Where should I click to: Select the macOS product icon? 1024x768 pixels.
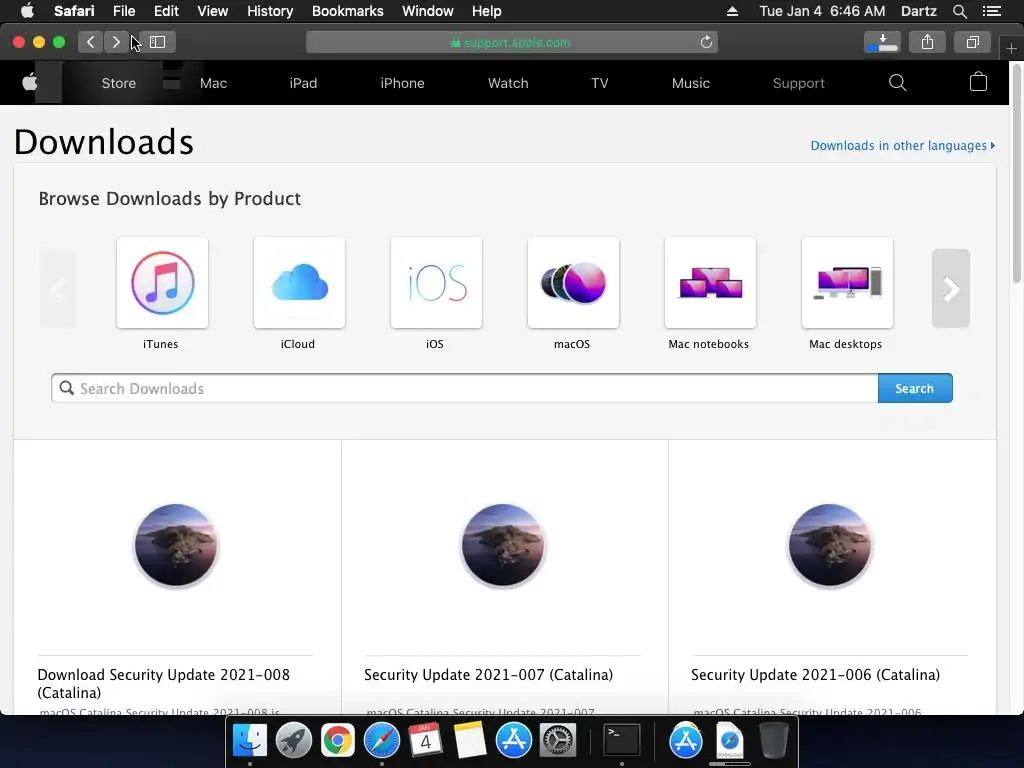tap(573, 283)
